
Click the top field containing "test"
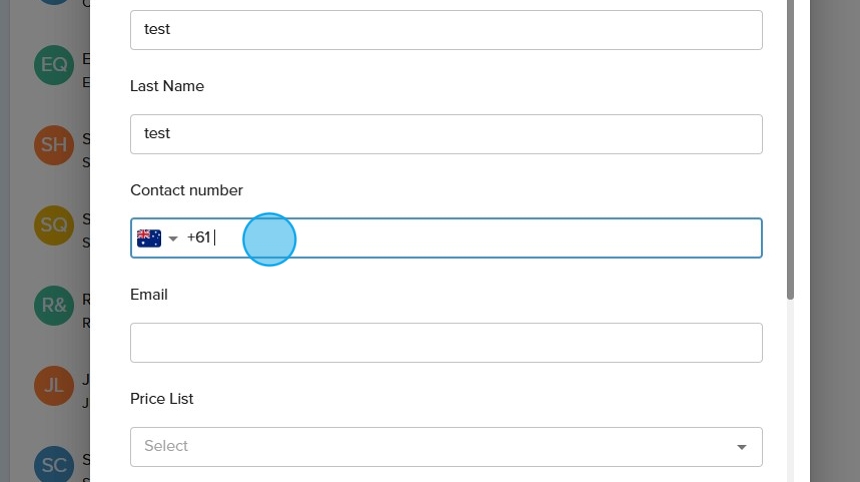[446, 30]
